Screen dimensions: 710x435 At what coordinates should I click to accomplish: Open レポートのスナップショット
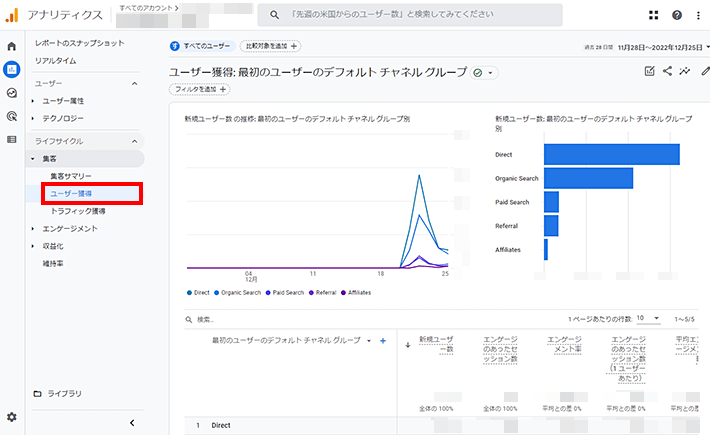[x=80, y=43]
